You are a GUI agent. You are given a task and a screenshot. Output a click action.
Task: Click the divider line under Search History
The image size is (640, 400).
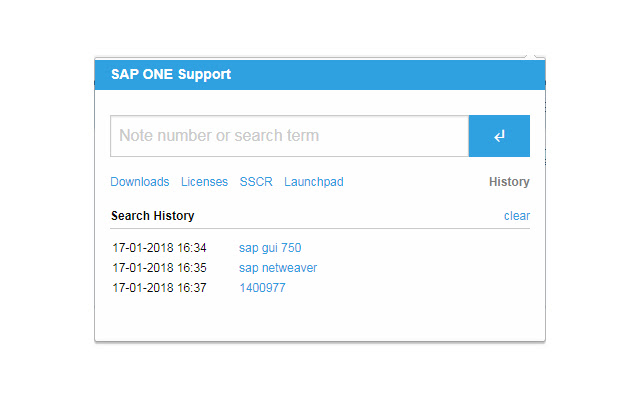pyautogui.click(x=320, y=229)
